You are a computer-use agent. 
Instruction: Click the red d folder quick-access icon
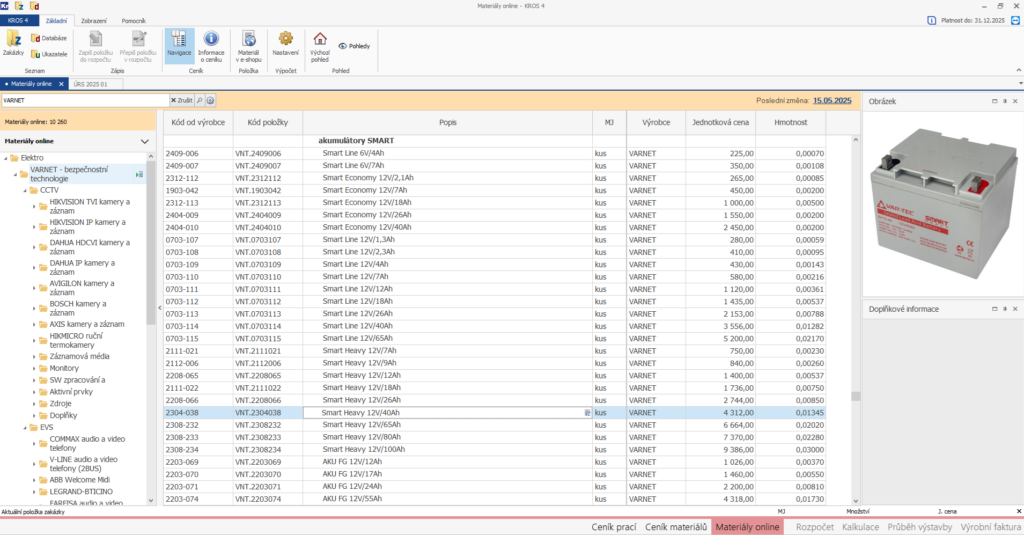pyautogui.click(x=35, y=6)
